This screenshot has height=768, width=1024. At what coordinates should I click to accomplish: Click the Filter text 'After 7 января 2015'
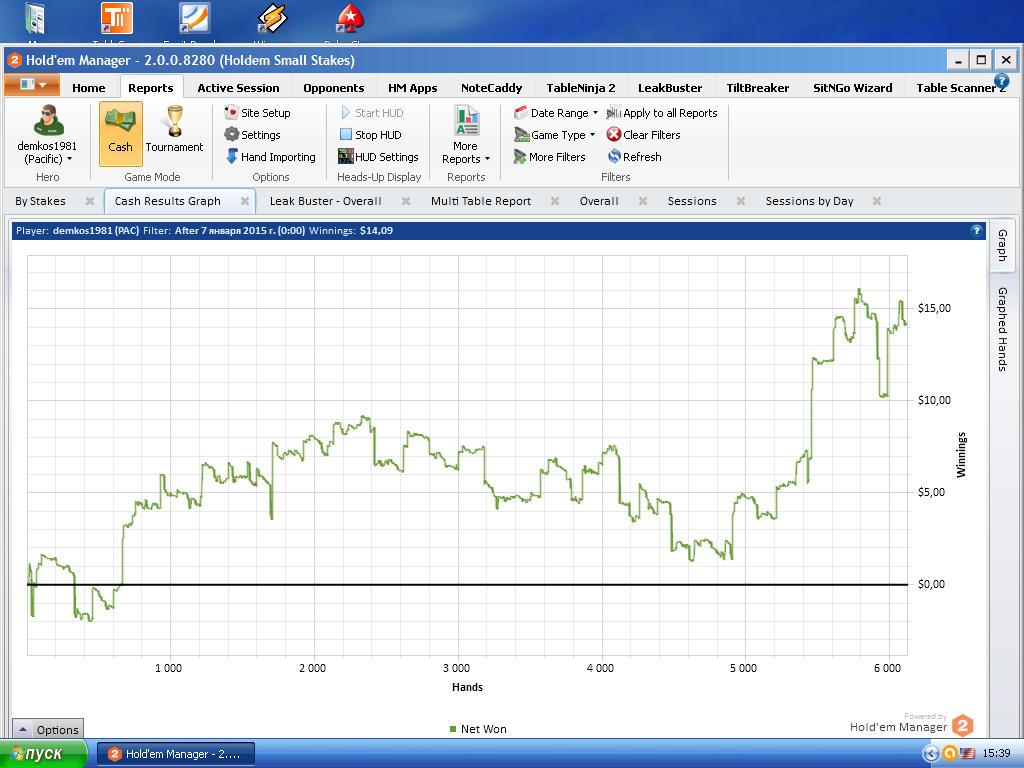(240, 231)
